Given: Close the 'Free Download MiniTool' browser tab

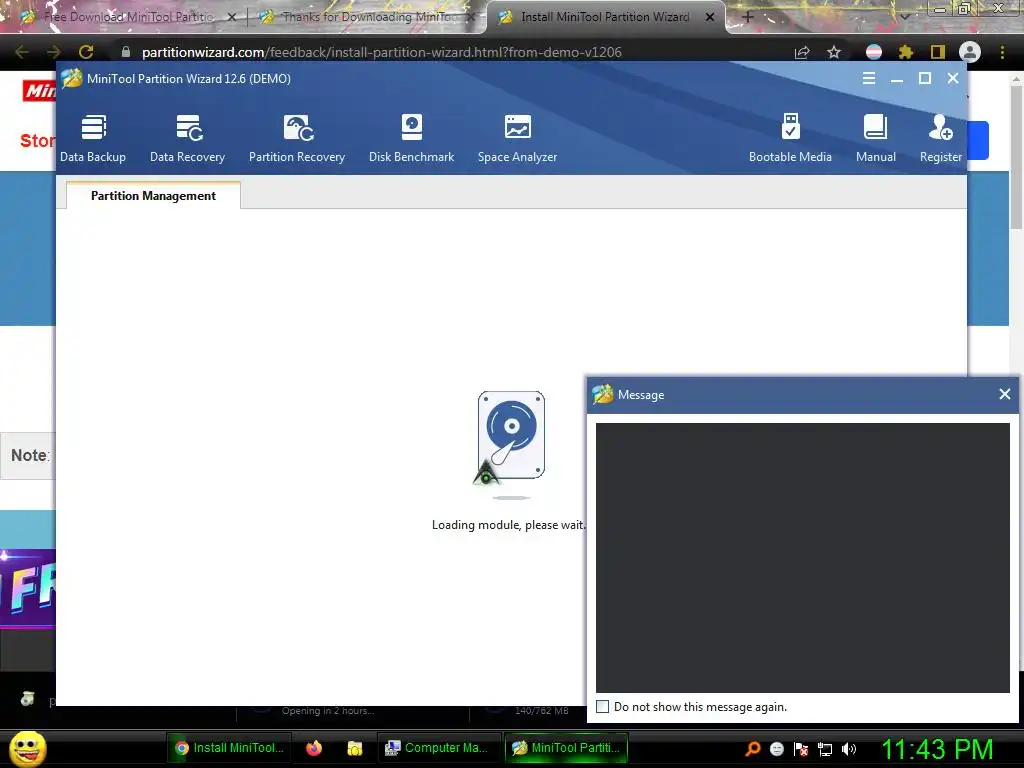Looking at the screenshot, I should pyautogui.click(x=232, y=17).
